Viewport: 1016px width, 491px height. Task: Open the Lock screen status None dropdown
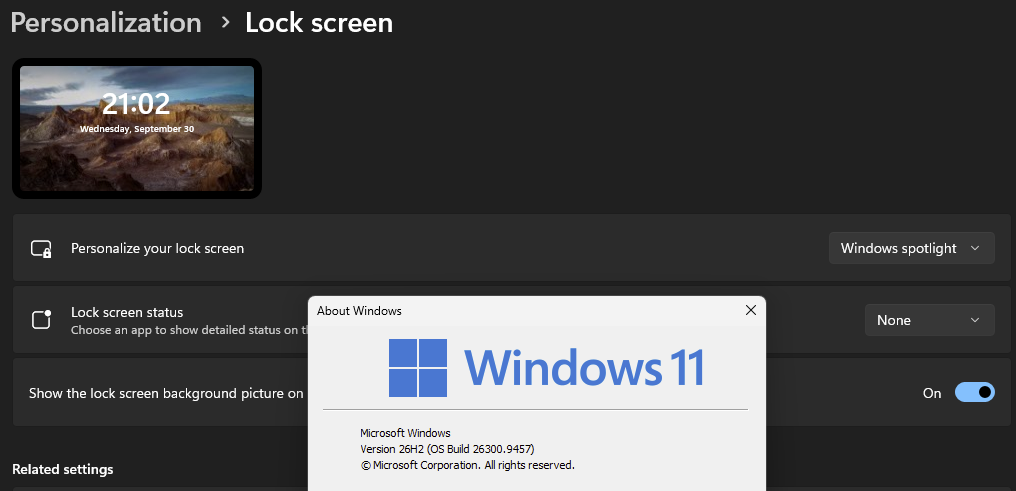pos(929,320)
